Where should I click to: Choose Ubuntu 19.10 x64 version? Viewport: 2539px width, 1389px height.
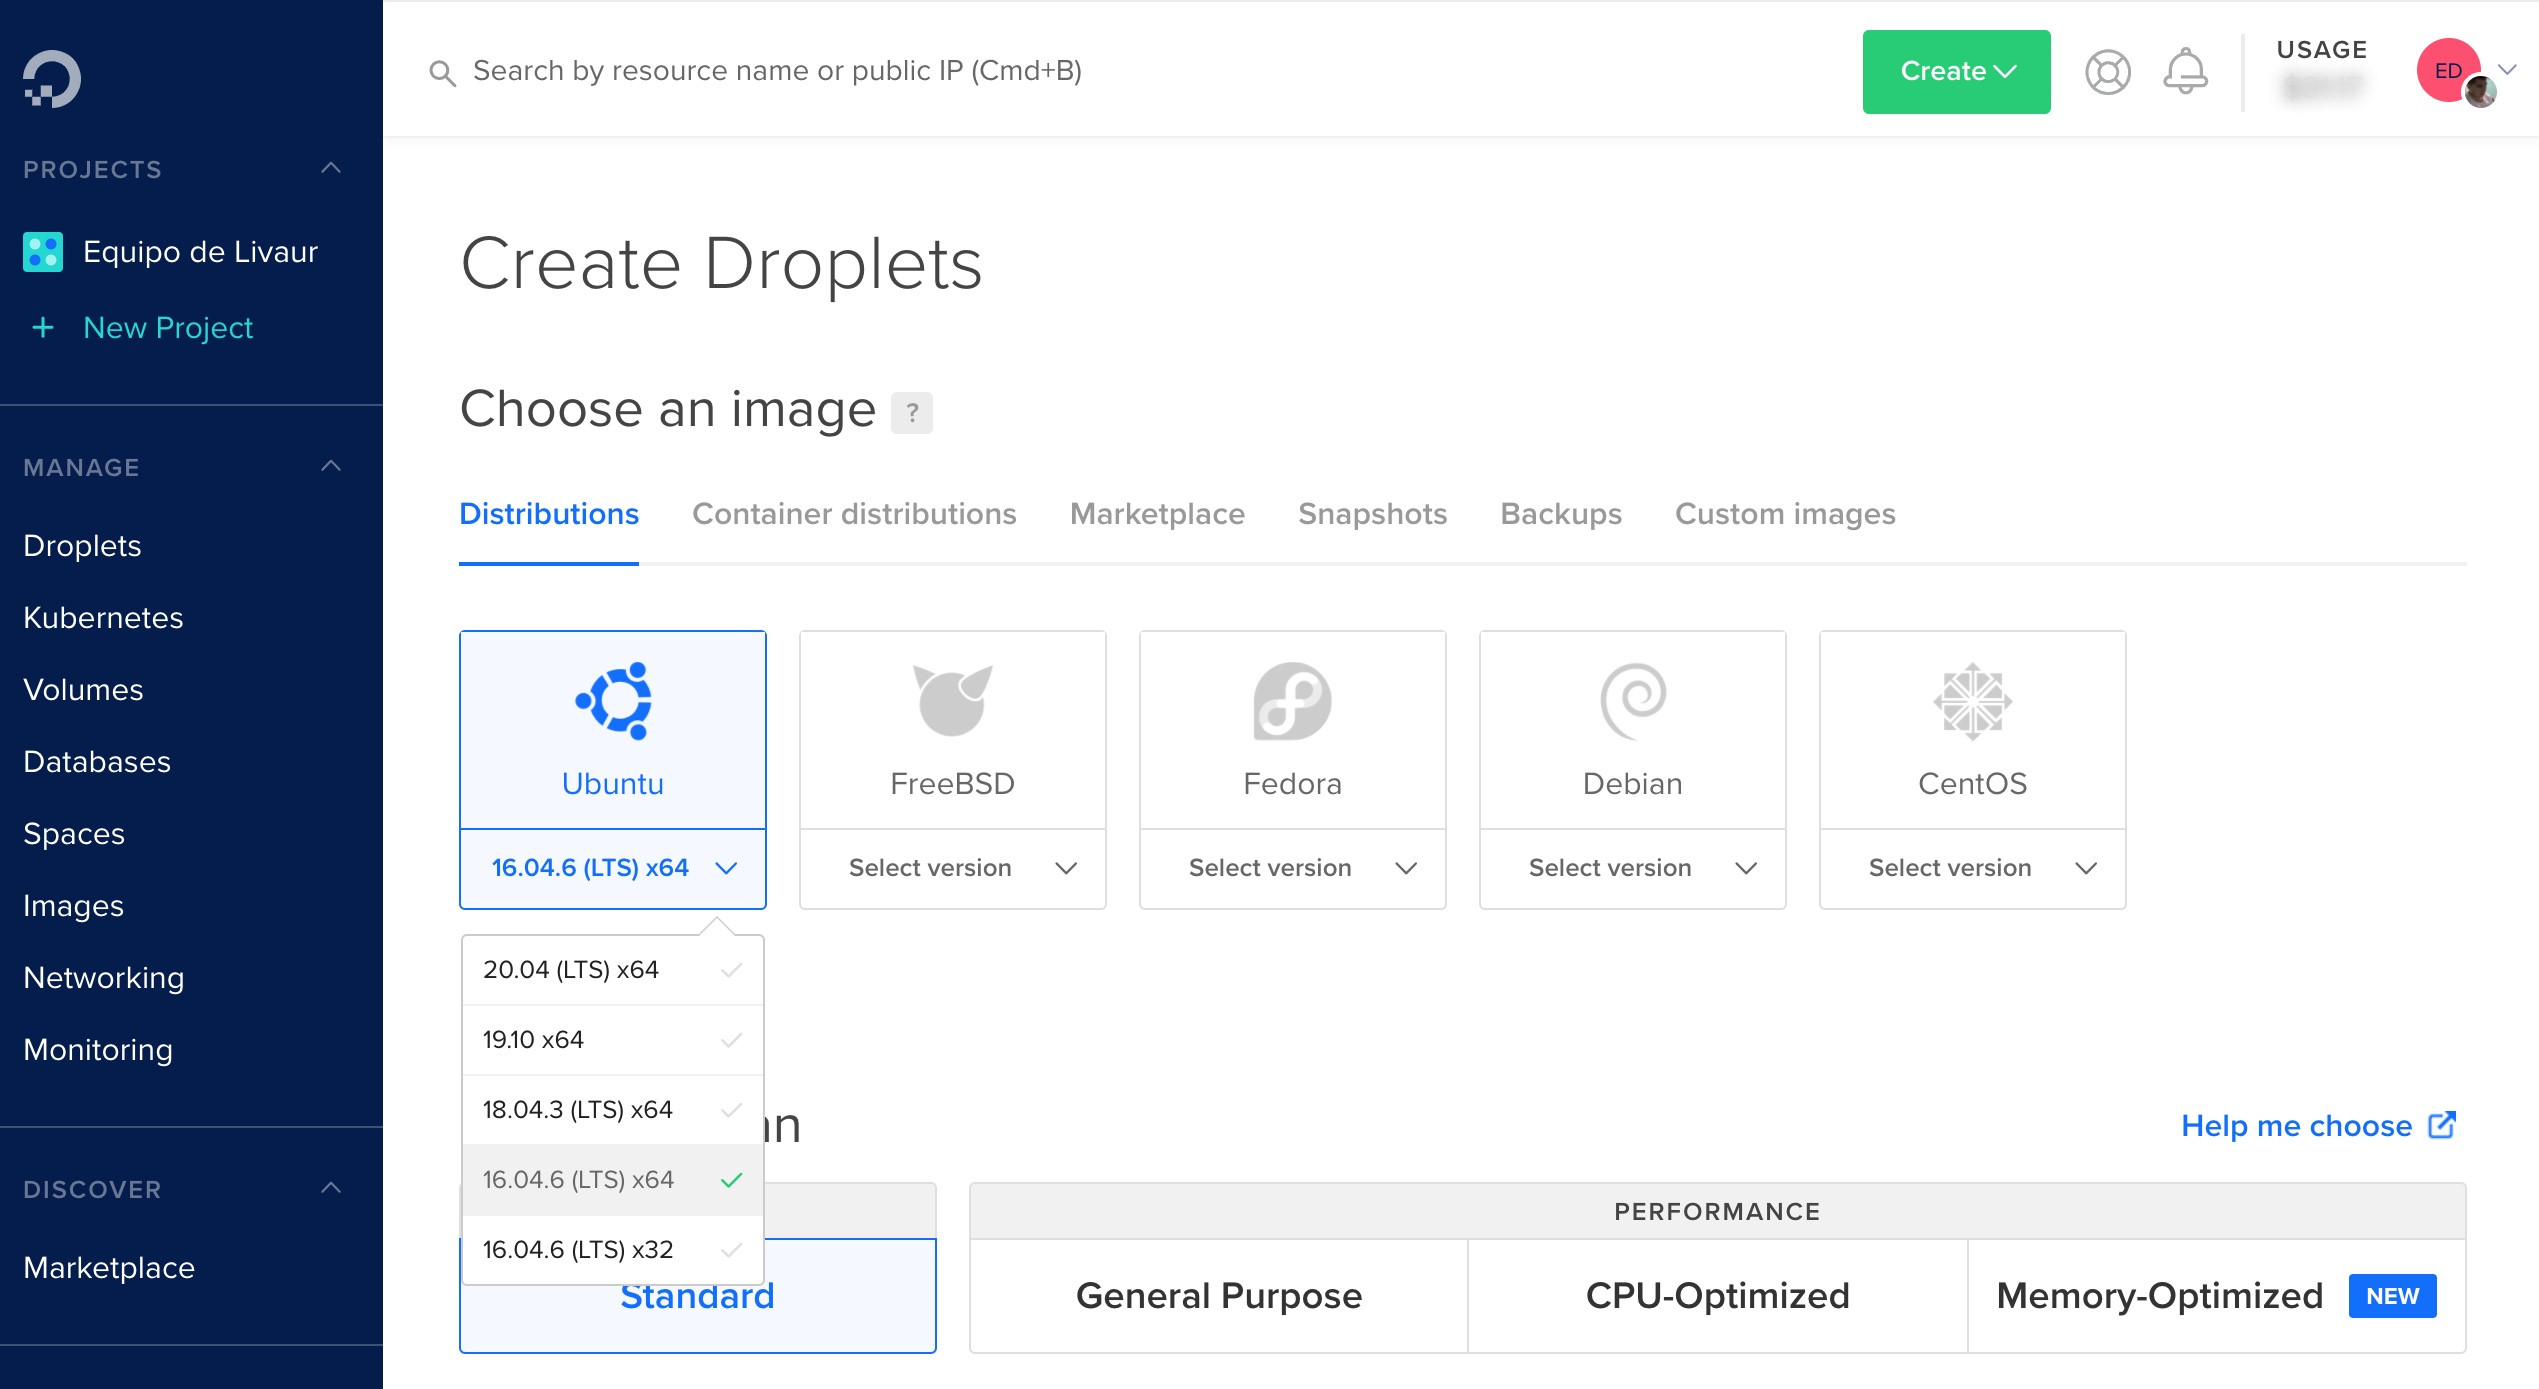click(613, 1040)
